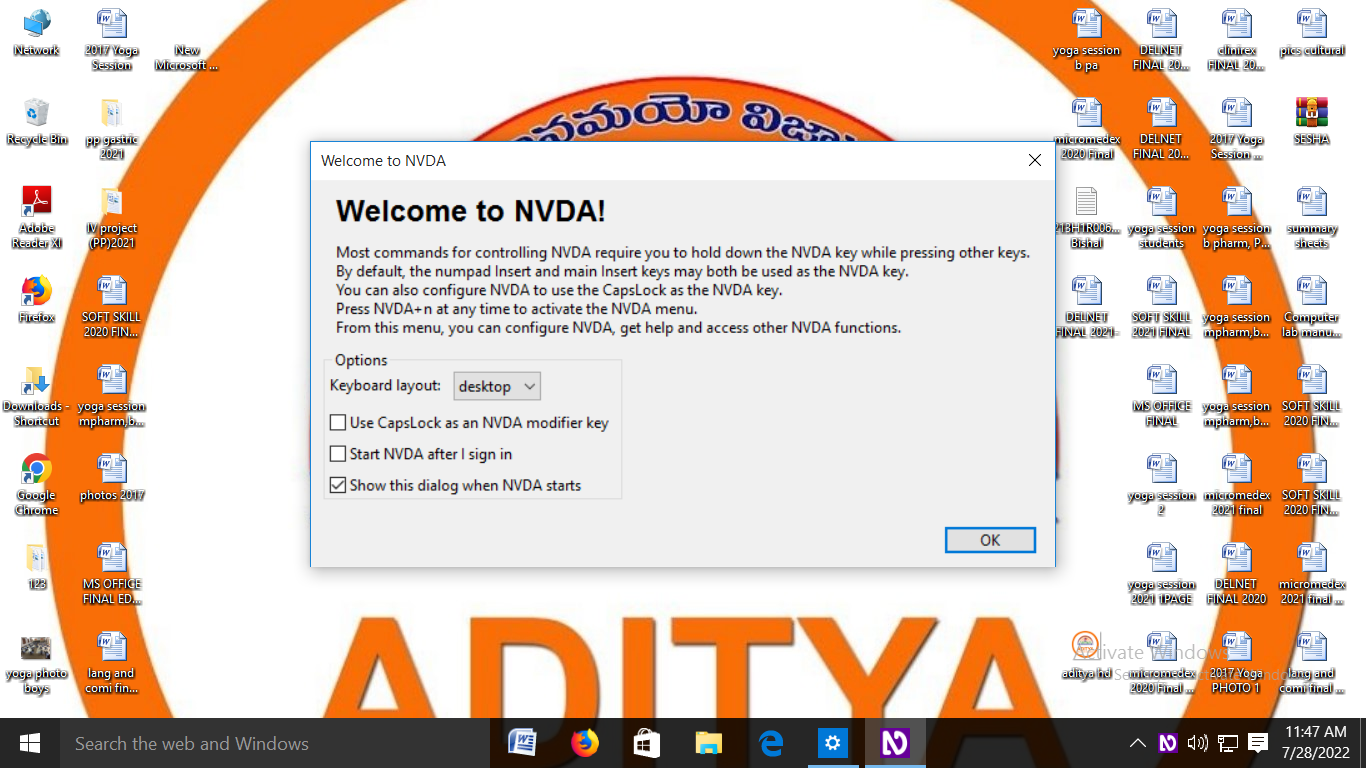This screenshot has height=768, width=1366.
Task: Select Google Chrome desktop shortcut
Action: [x=37, y=484]
